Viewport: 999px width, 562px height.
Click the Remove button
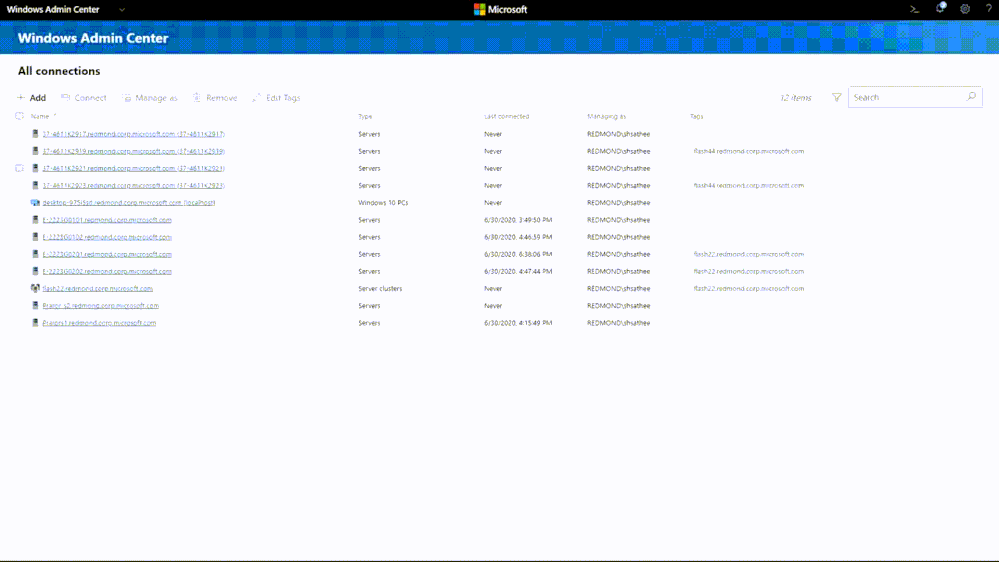215,97
